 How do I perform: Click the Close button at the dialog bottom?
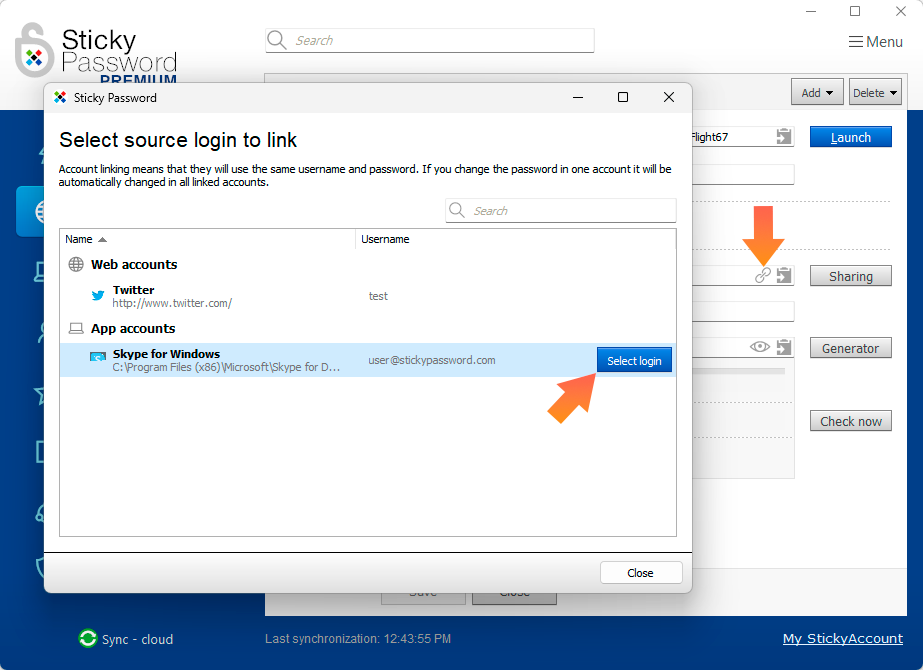(640, 573)
